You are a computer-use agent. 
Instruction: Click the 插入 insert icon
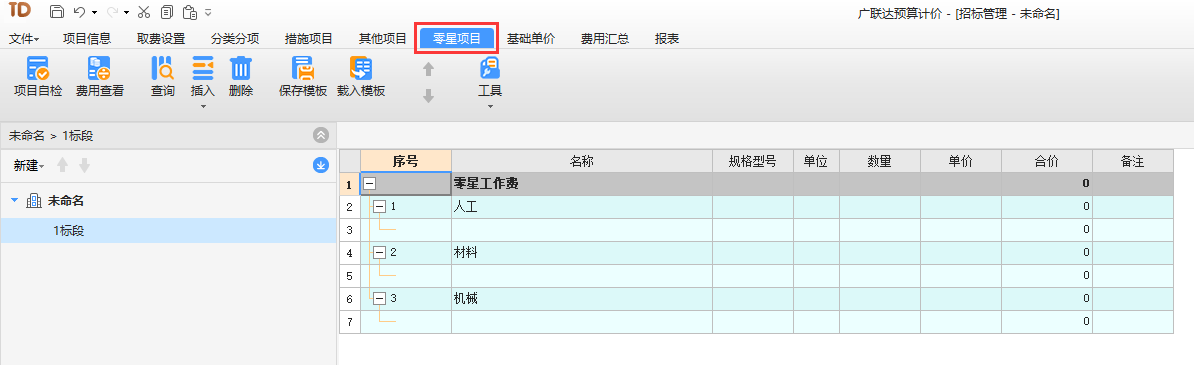[203, 69]
